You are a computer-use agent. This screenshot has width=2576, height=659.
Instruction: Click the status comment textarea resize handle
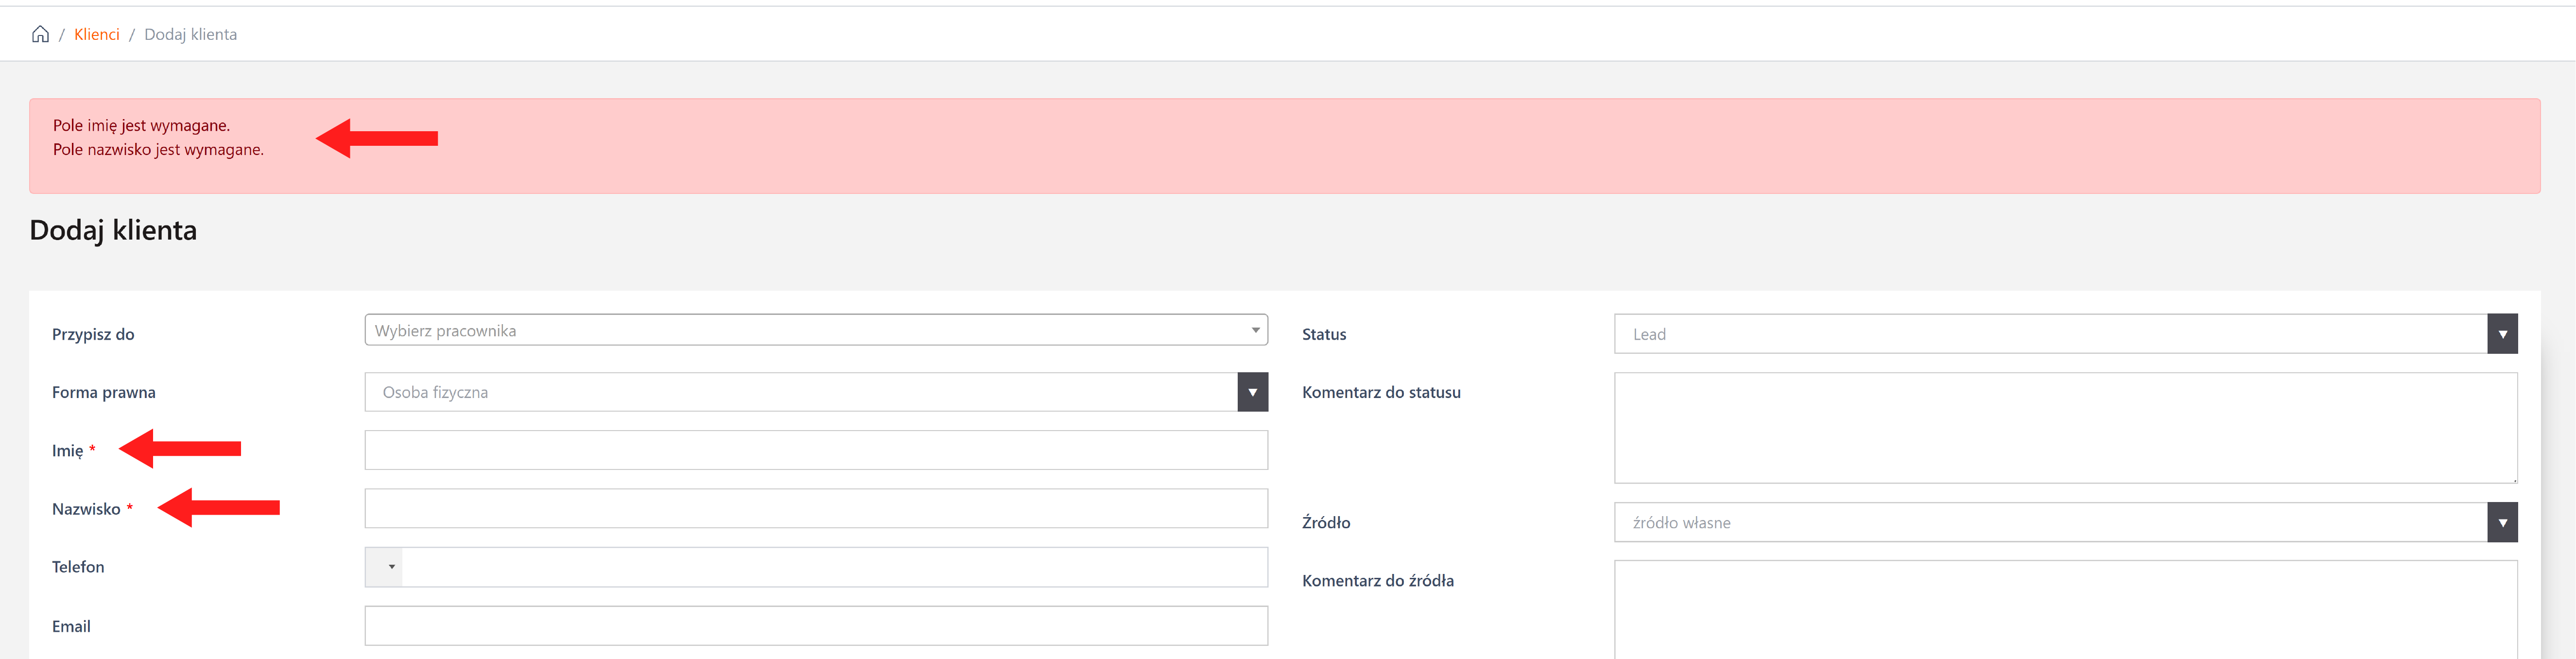[x=2513, y=479]
